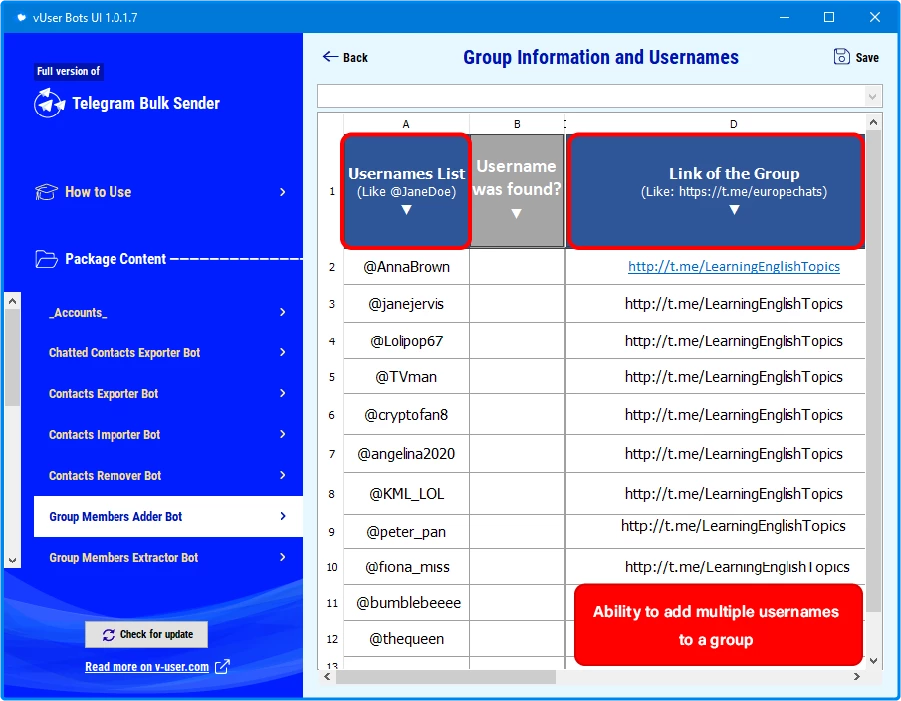Viewport: 901px width, 701px height.
Task: Select cell containing @thequeen
Action: (406, 639)
